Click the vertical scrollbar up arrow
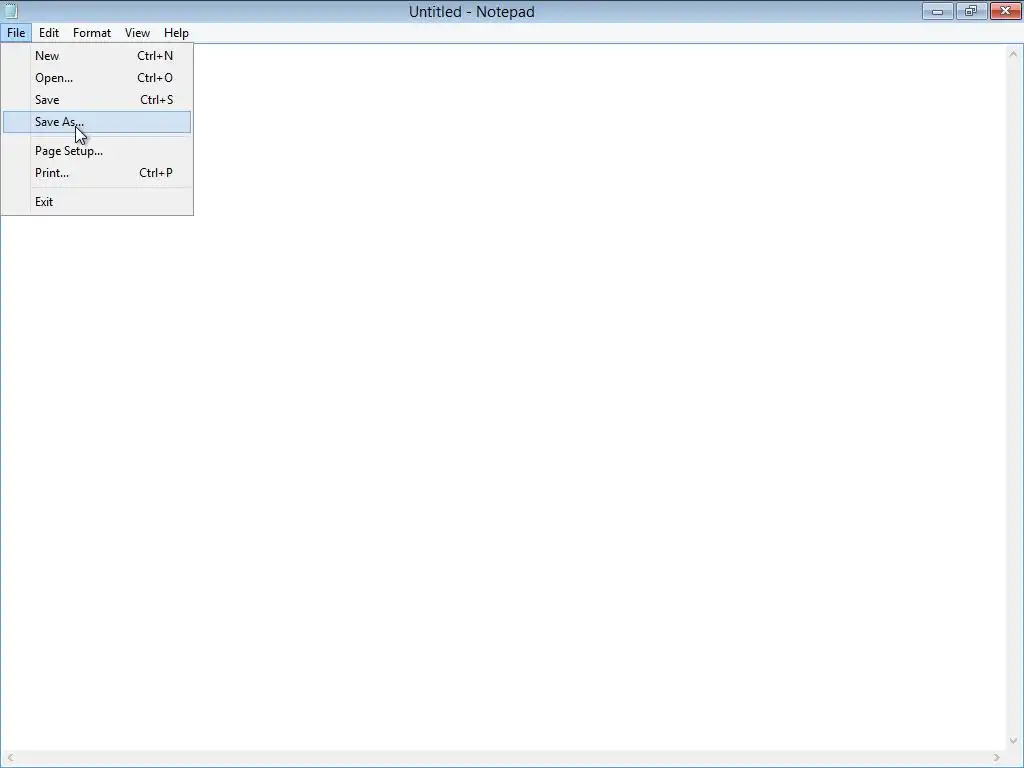The image size is (1024, 768). [1013, 54]
